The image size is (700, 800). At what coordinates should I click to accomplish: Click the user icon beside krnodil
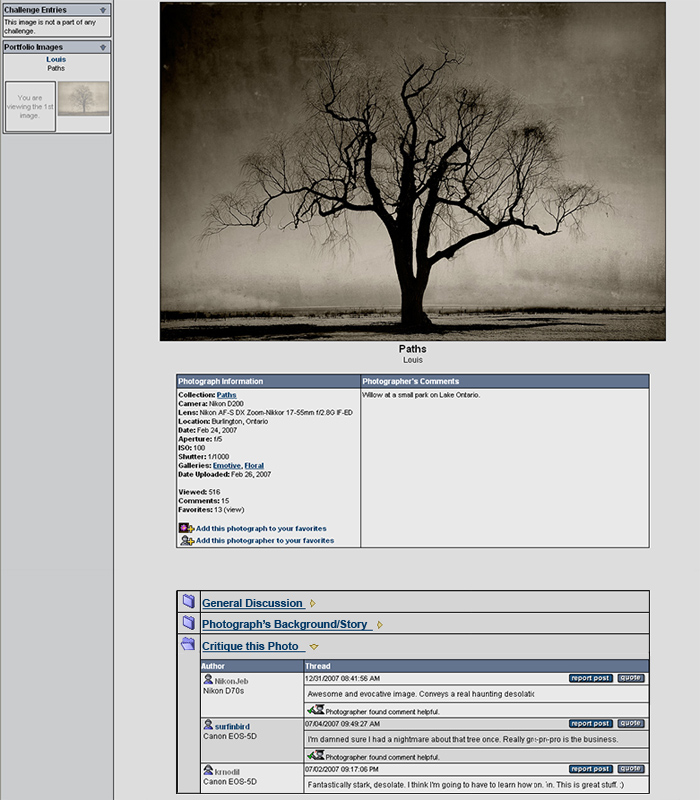208,770
